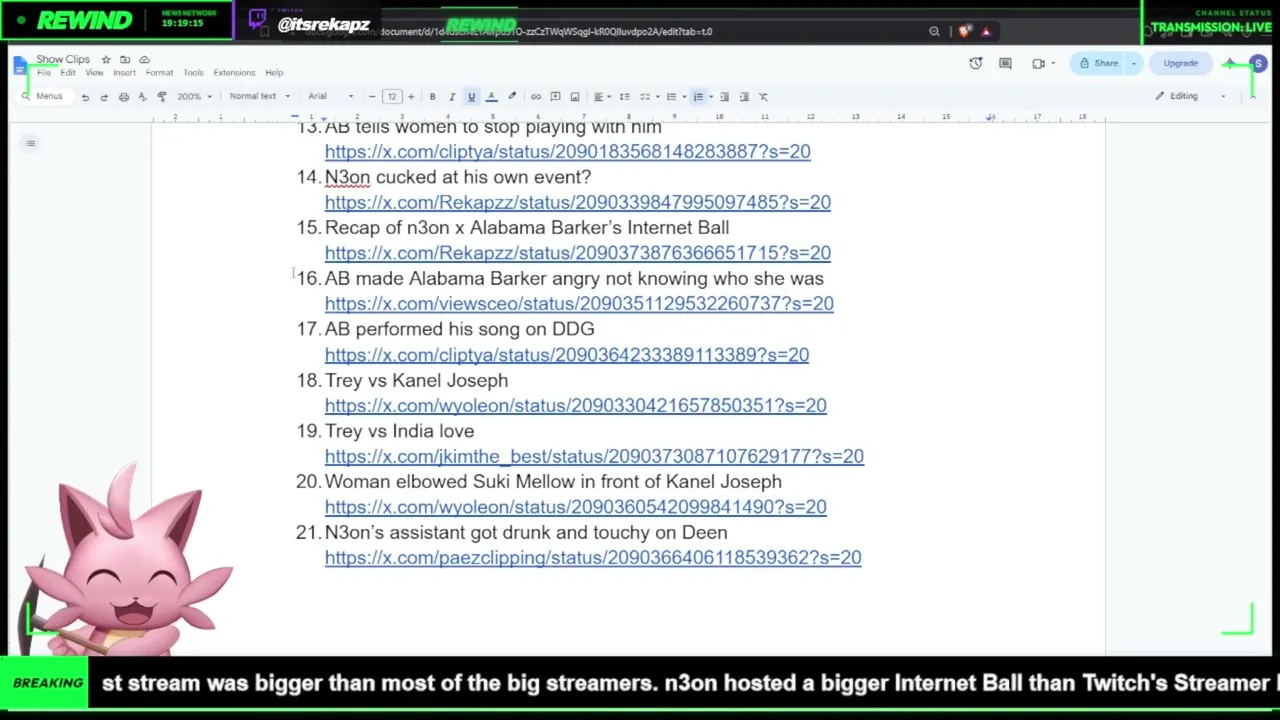
Task: Open the Edit menu
Action: tap(67, 73)
